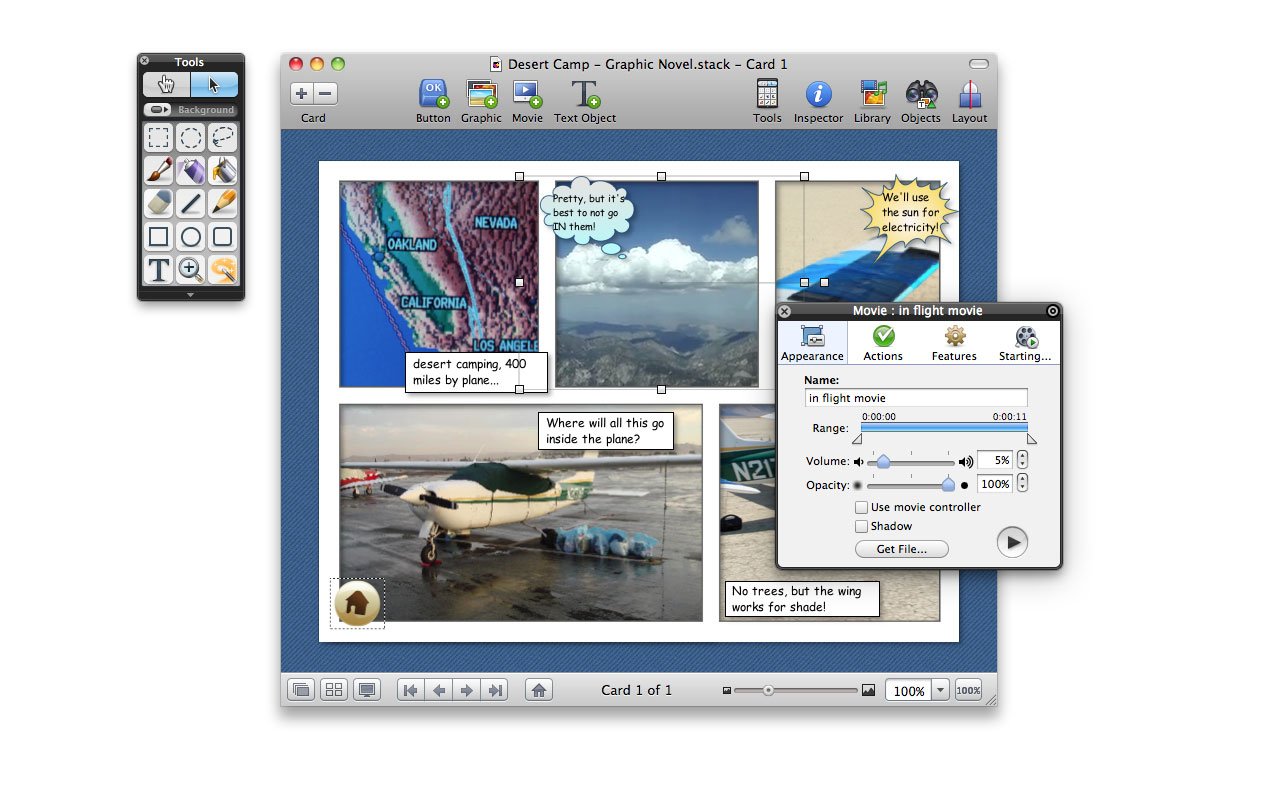The image size is (1280, 800).
Task: Click the home icon on the card
Action: click(x=356, y=603)
